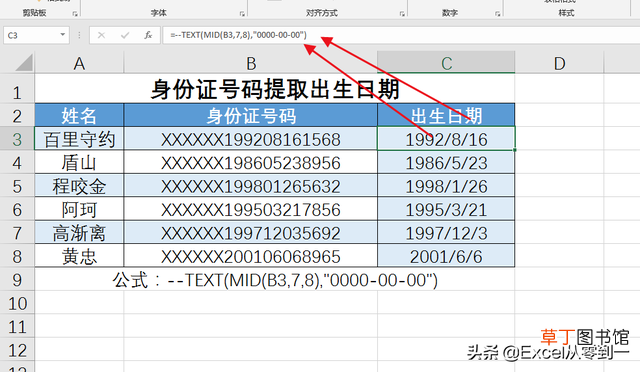Click the 公式 formula note in row 9
The height and width of the screenshot is (372, 640).
click(x=275, y=280)
